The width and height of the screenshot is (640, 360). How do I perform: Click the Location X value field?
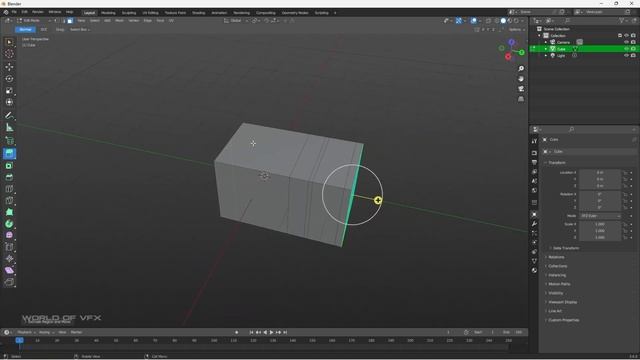600,172
